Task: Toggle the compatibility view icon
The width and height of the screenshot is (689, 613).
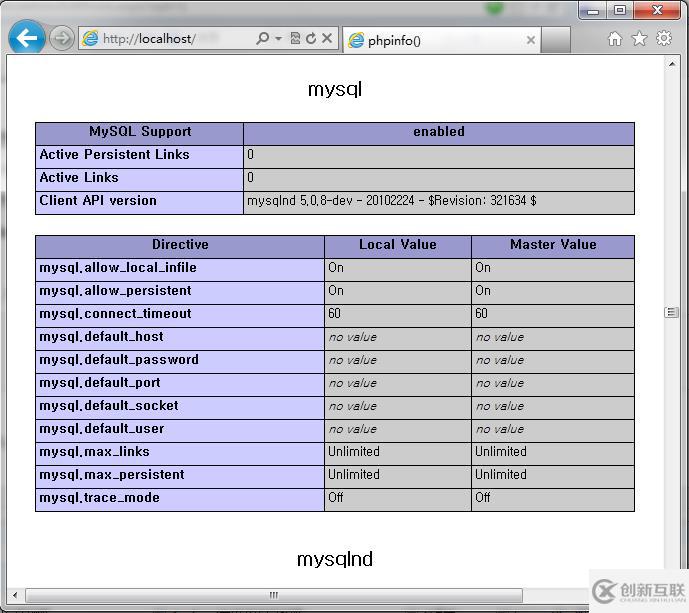Action: point(295,39)
